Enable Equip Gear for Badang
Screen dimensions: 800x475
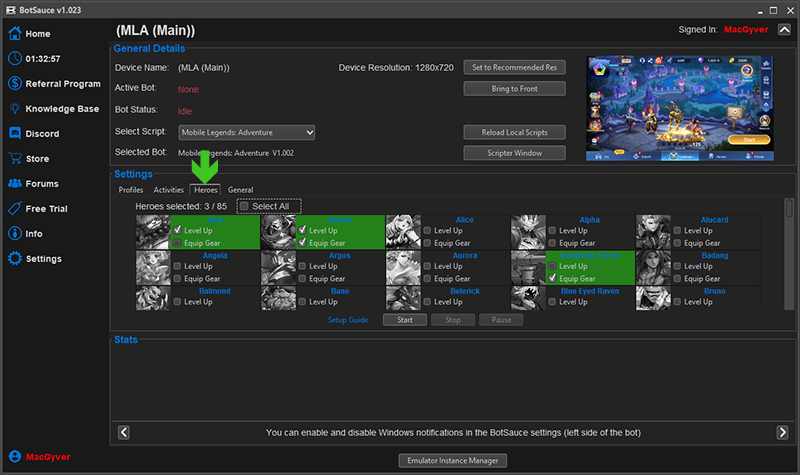click(x=677, y=279)
